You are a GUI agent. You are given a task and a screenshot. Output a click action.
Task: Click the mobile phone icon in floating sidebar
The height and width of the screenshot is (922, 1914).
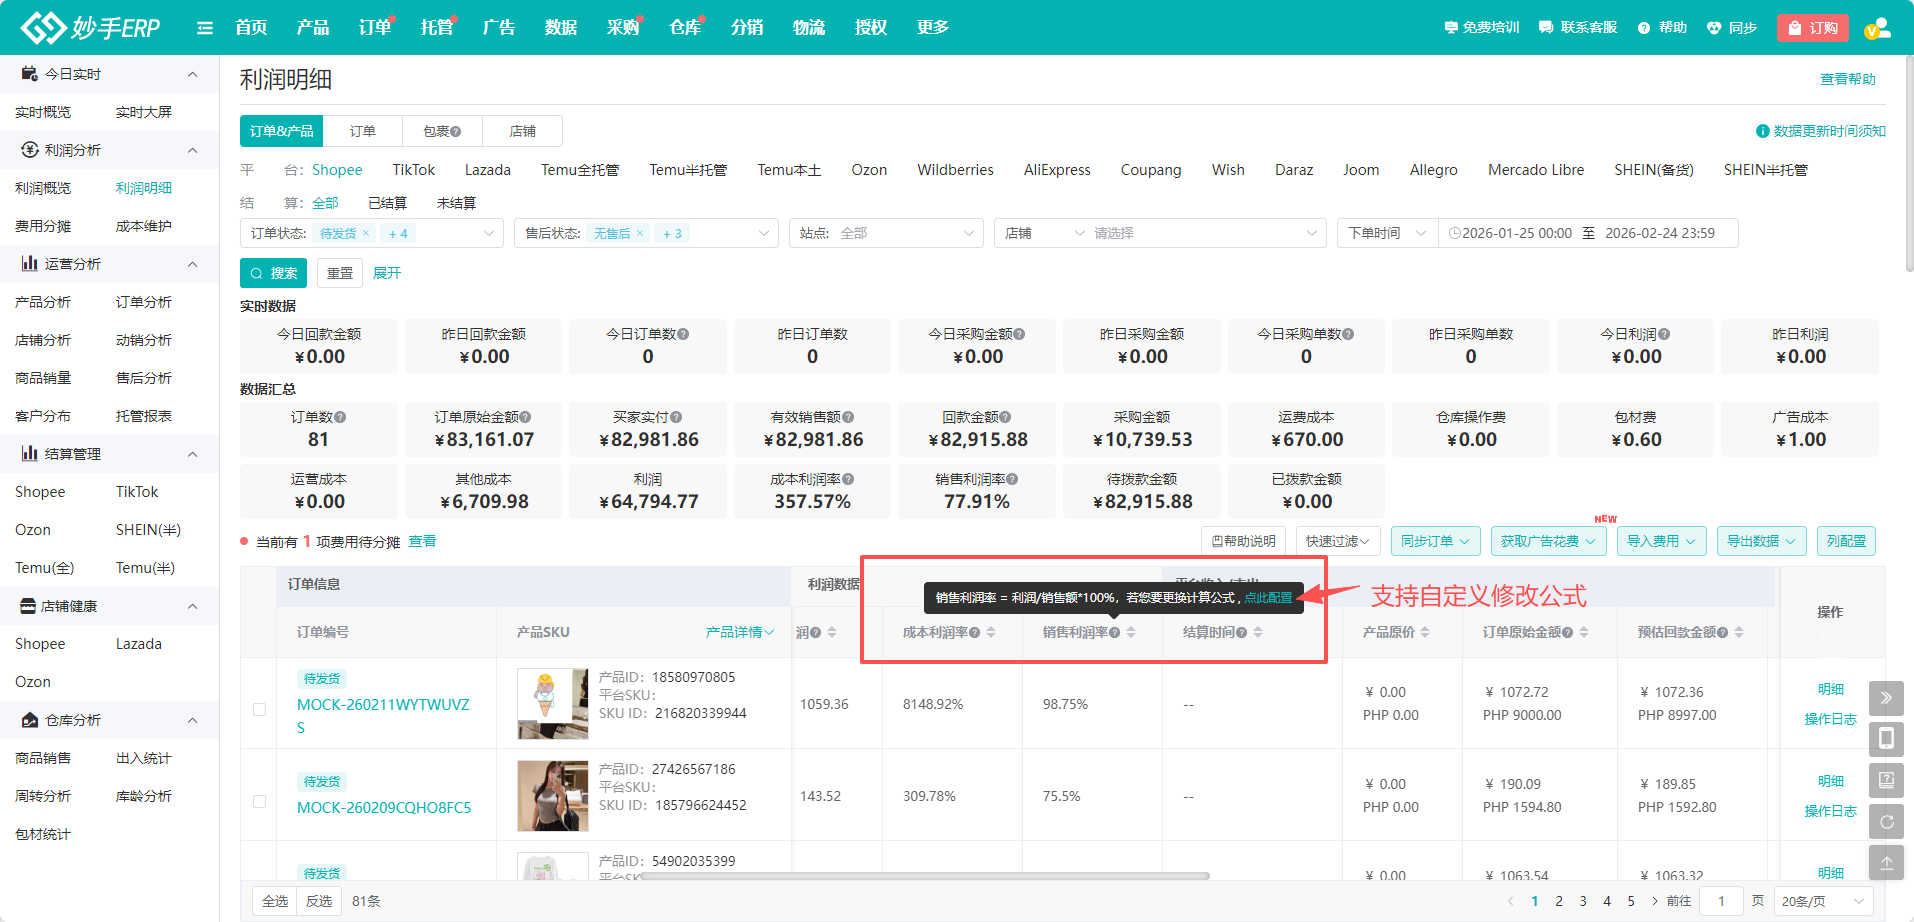pos(1886,739)
